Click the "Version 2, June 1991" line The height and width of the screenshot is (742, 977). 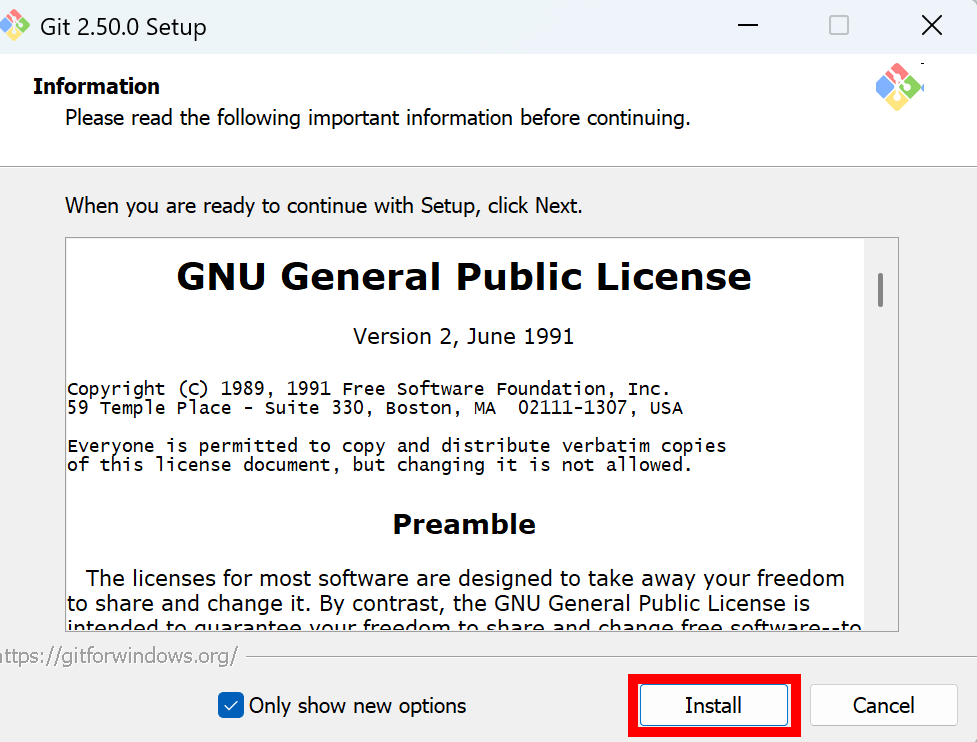coord(464,336)
